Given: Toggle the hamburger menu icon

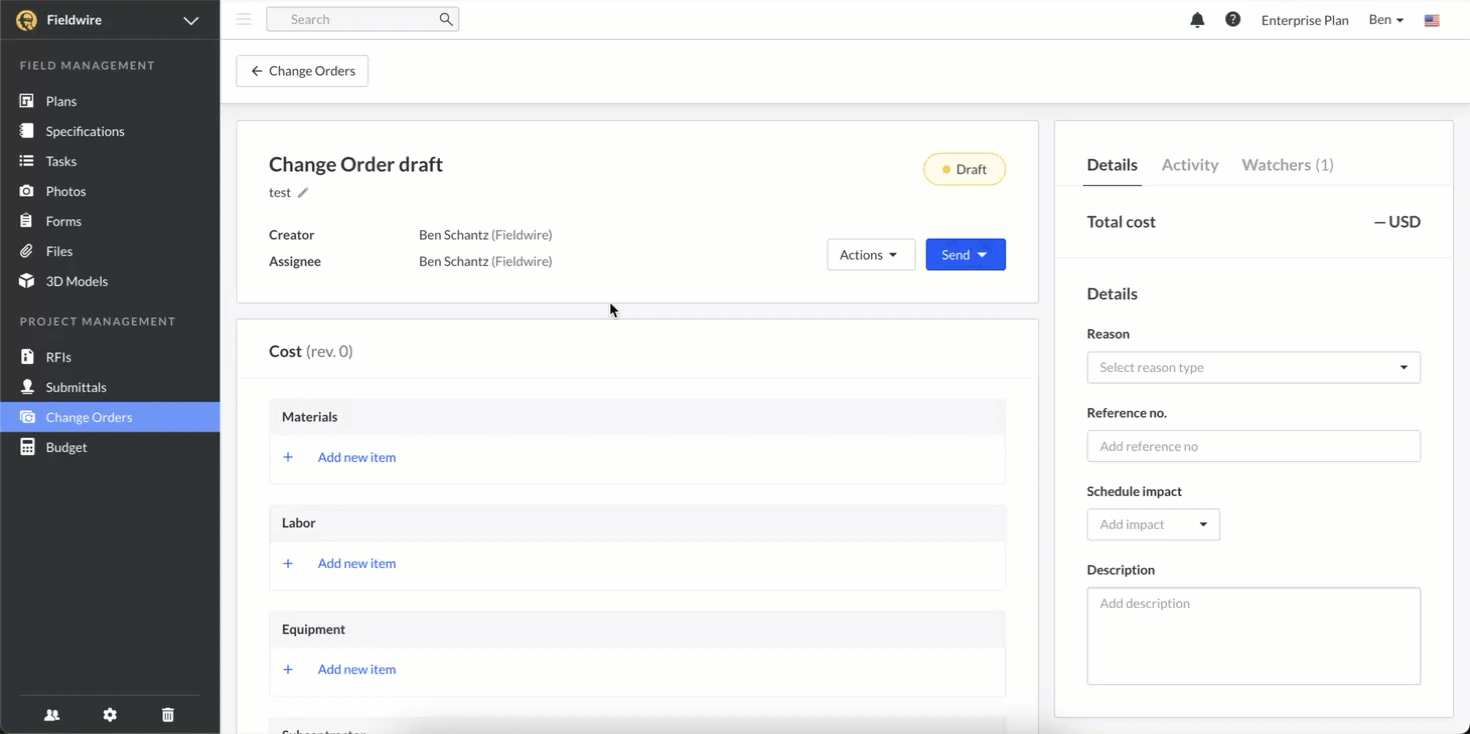Looking at the screenshot, I should point(244,19).
